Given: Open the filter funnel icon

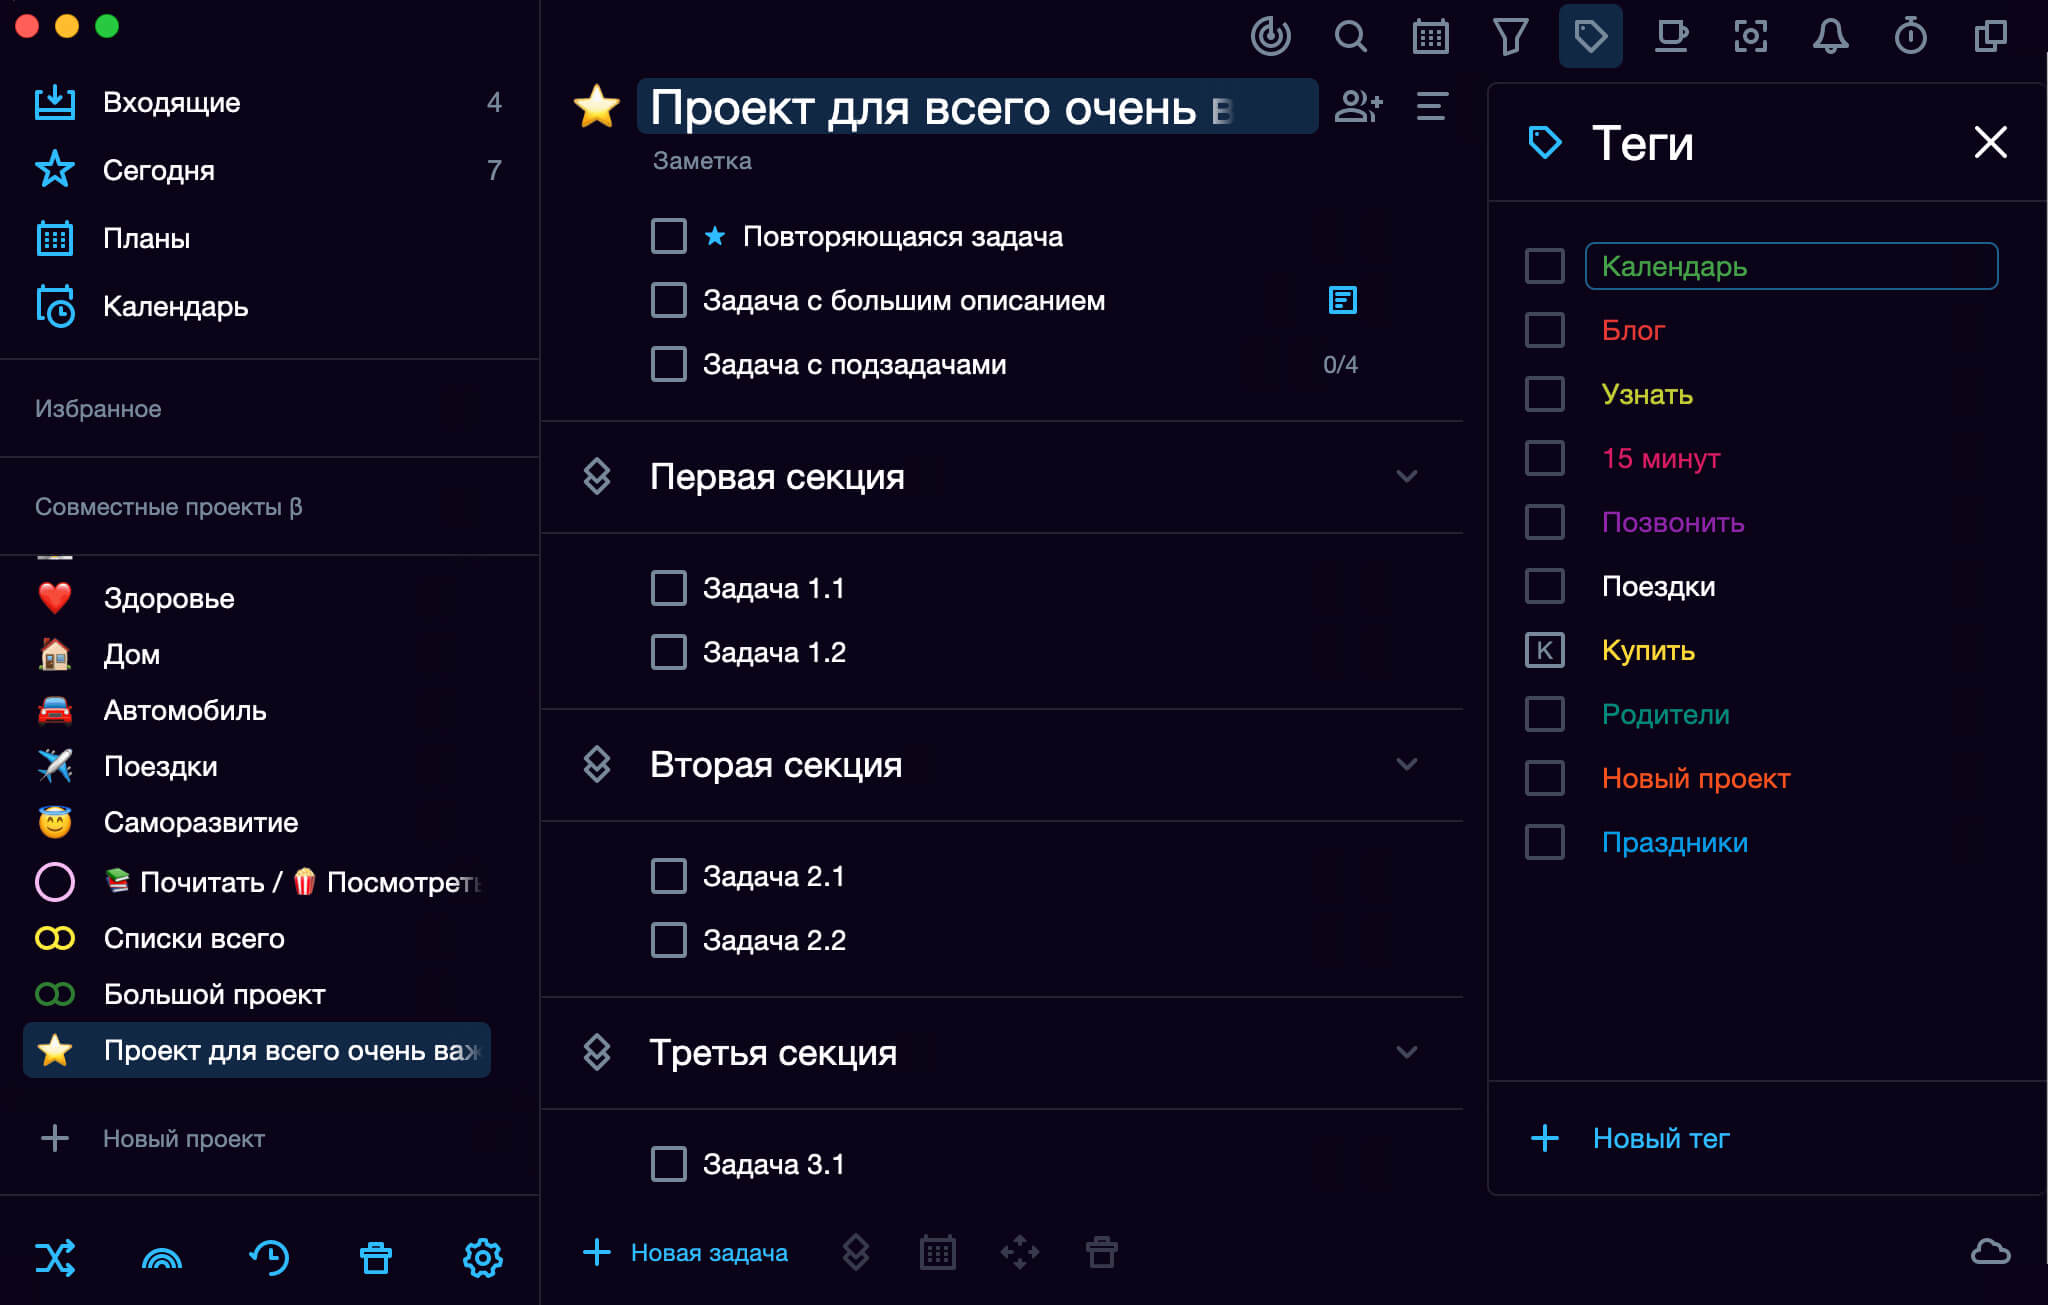Looking at the screenshot, I should (x=1510, y=37).
